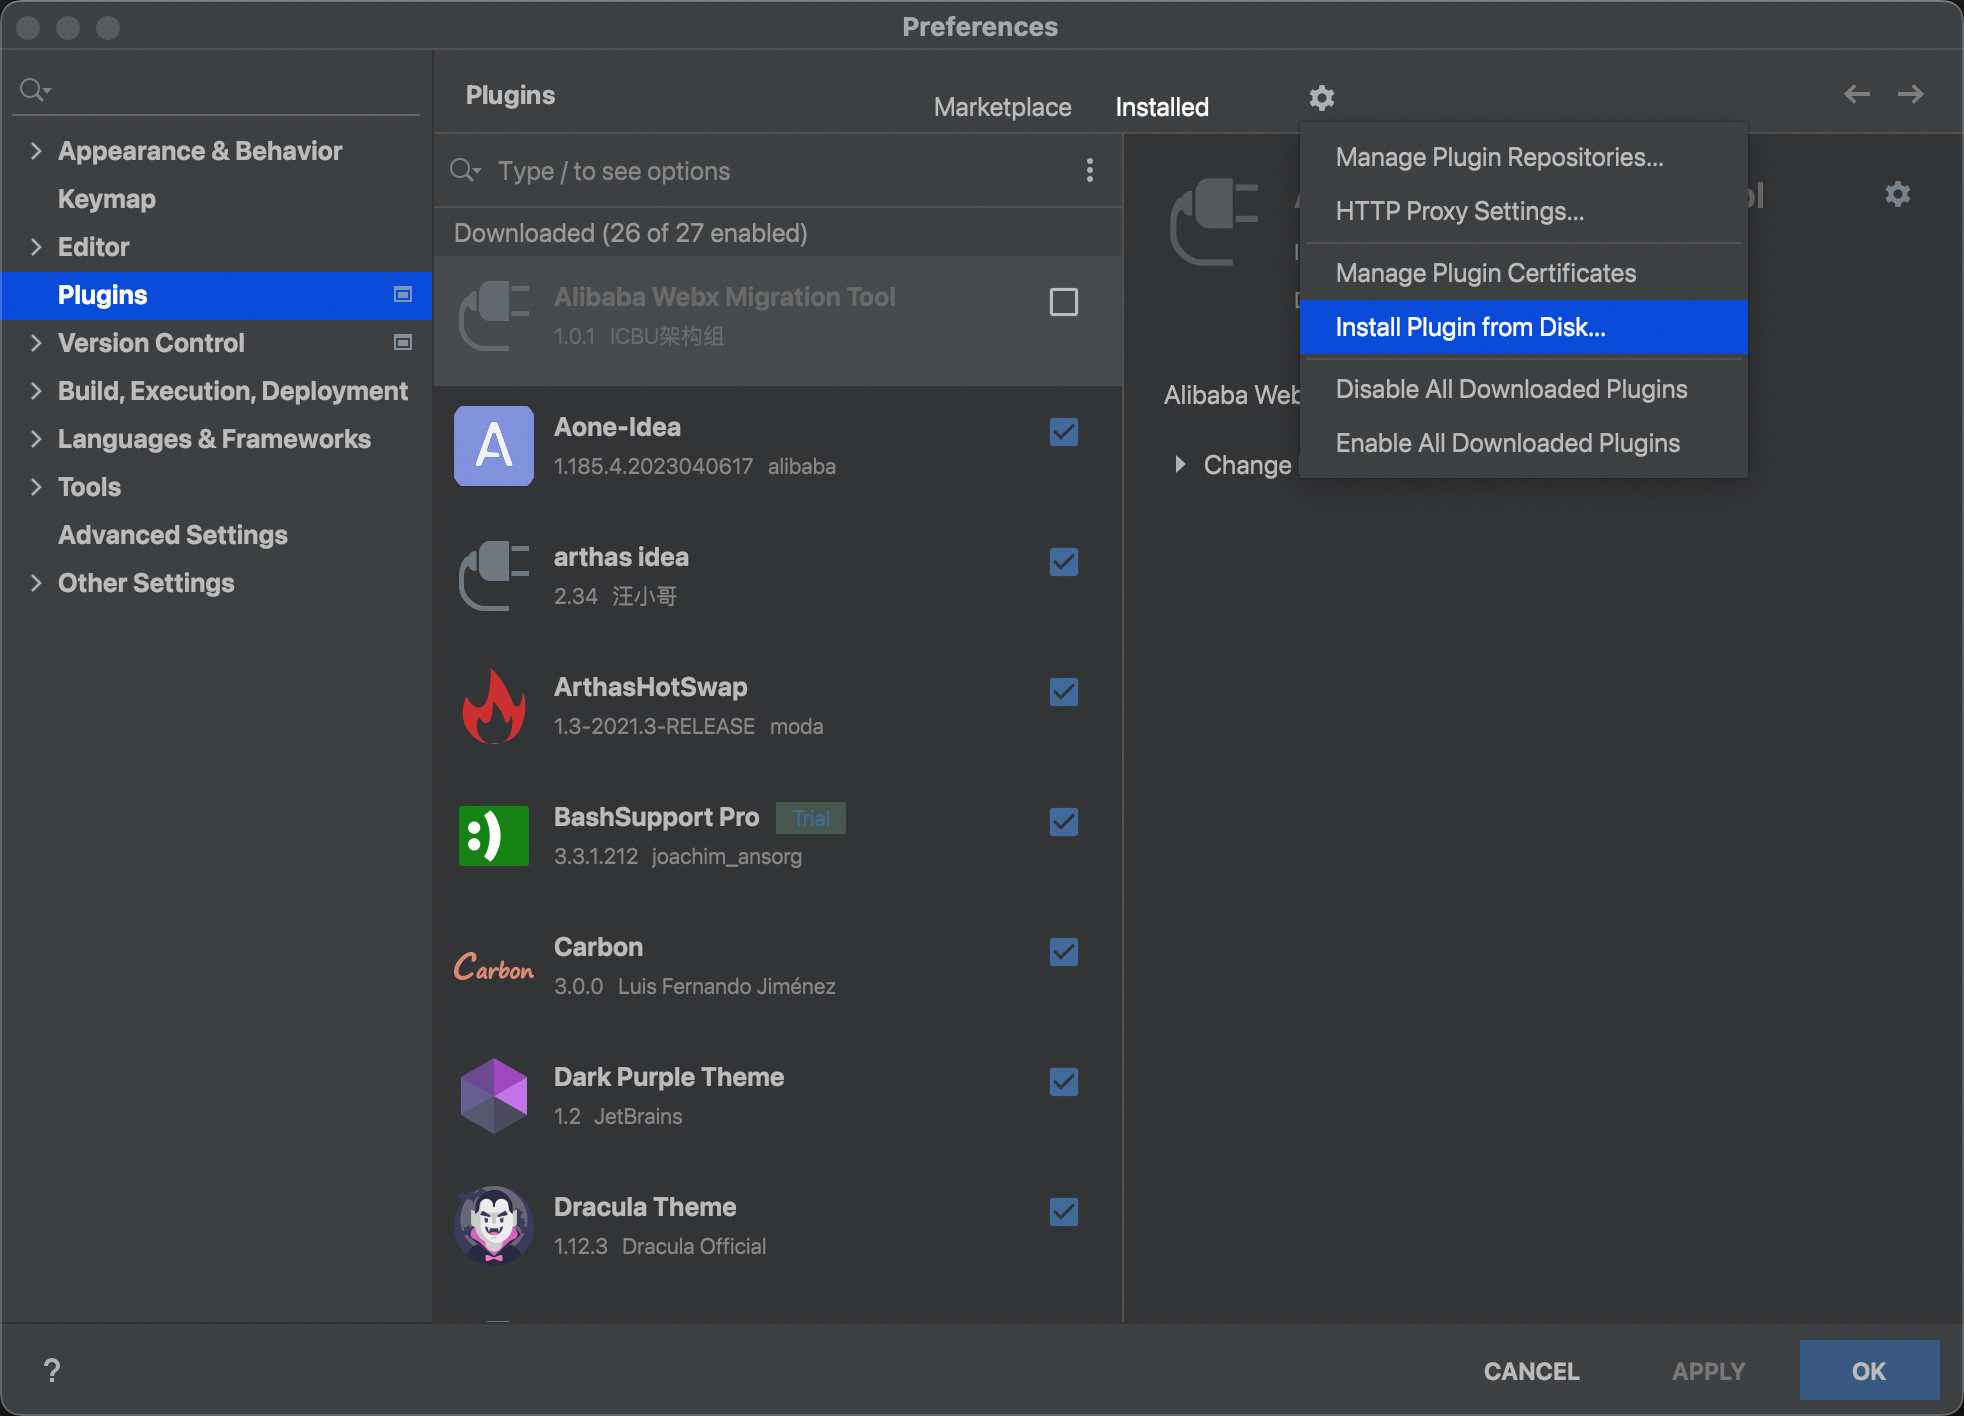Click the Aone-Idea plugin icon
The width and height of the screenshot is (1964, 1416).
click(494, 446)
